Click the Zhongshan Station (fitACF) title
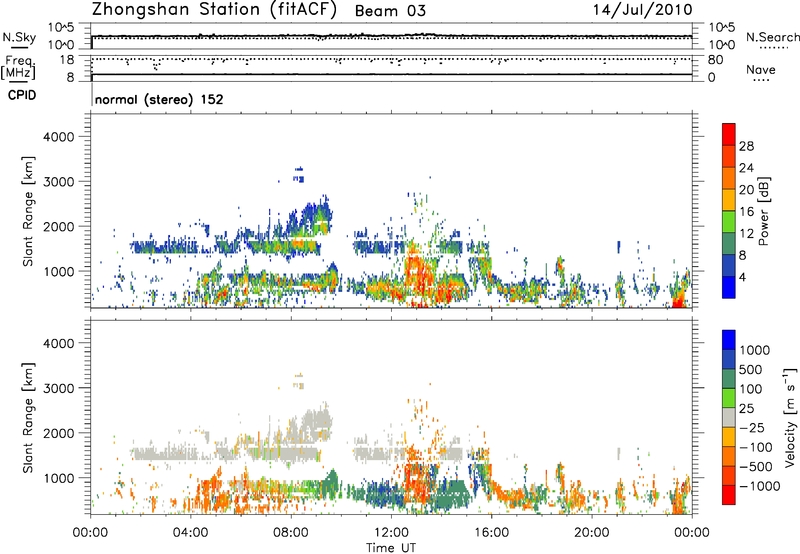800x554 pixels. click(x=214, y=10)
